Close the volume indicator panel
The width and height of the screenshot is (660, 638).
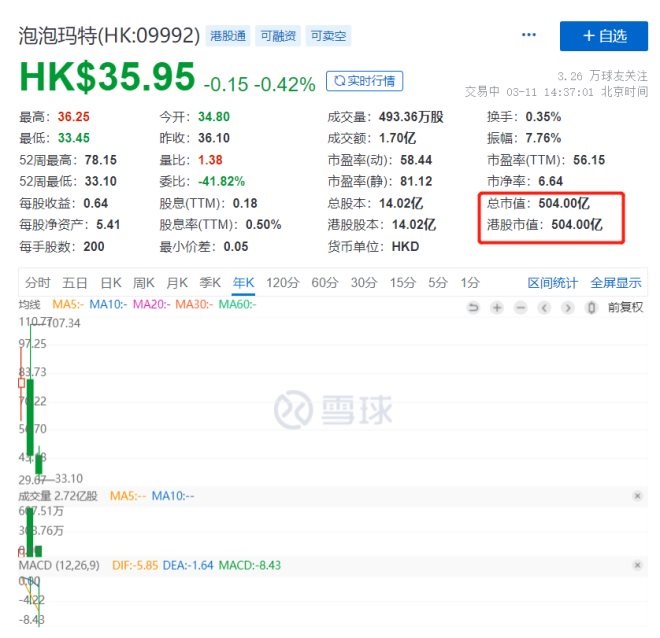pyautogui.click(x=638, y=496)
